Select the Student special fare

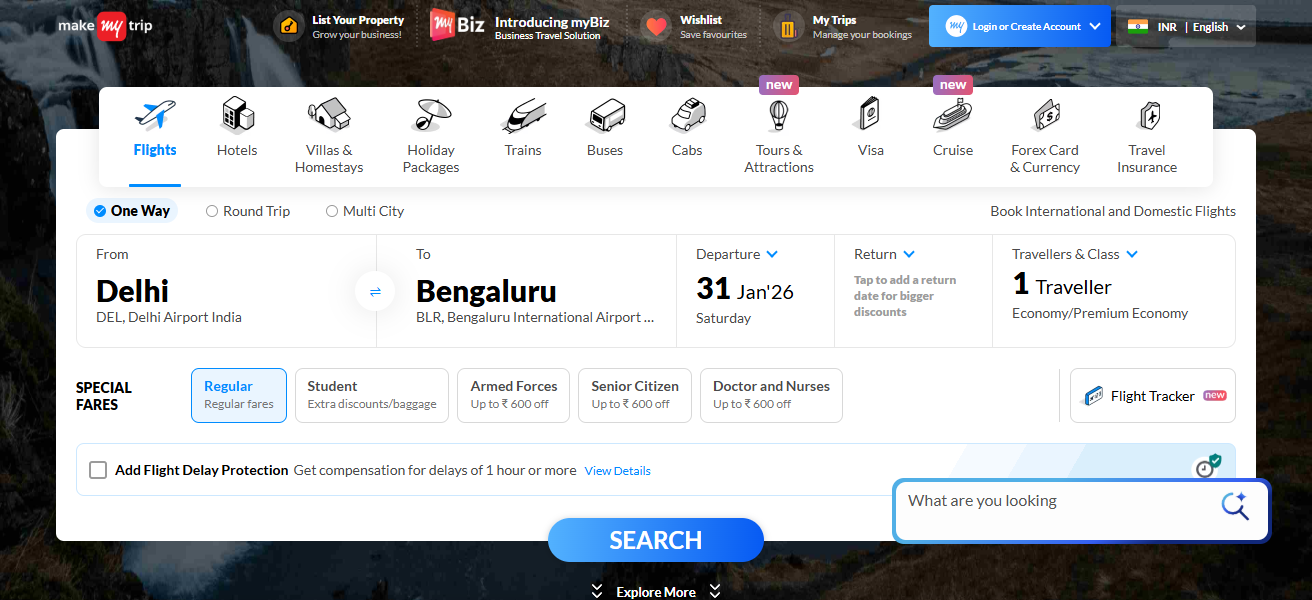371,395
